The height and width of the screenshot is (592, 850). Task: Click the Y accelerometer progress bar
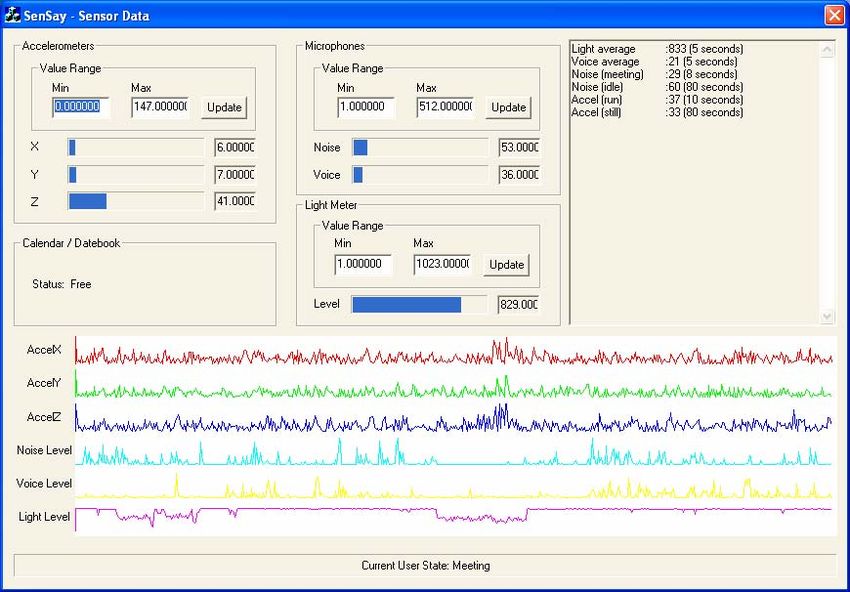[x=136, y=175]
